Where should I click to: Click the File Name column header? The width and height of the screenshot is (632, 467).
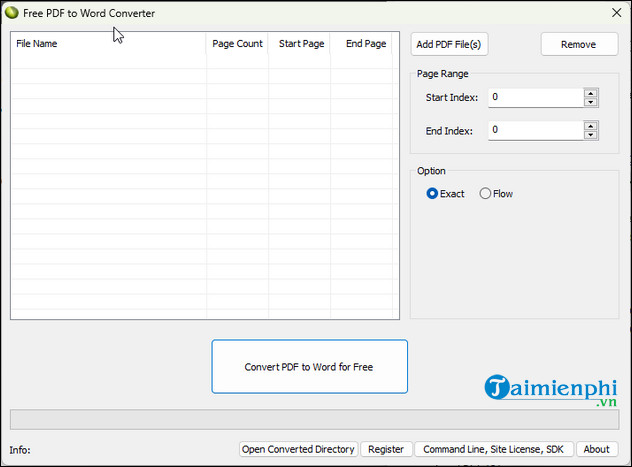point(109,44)
